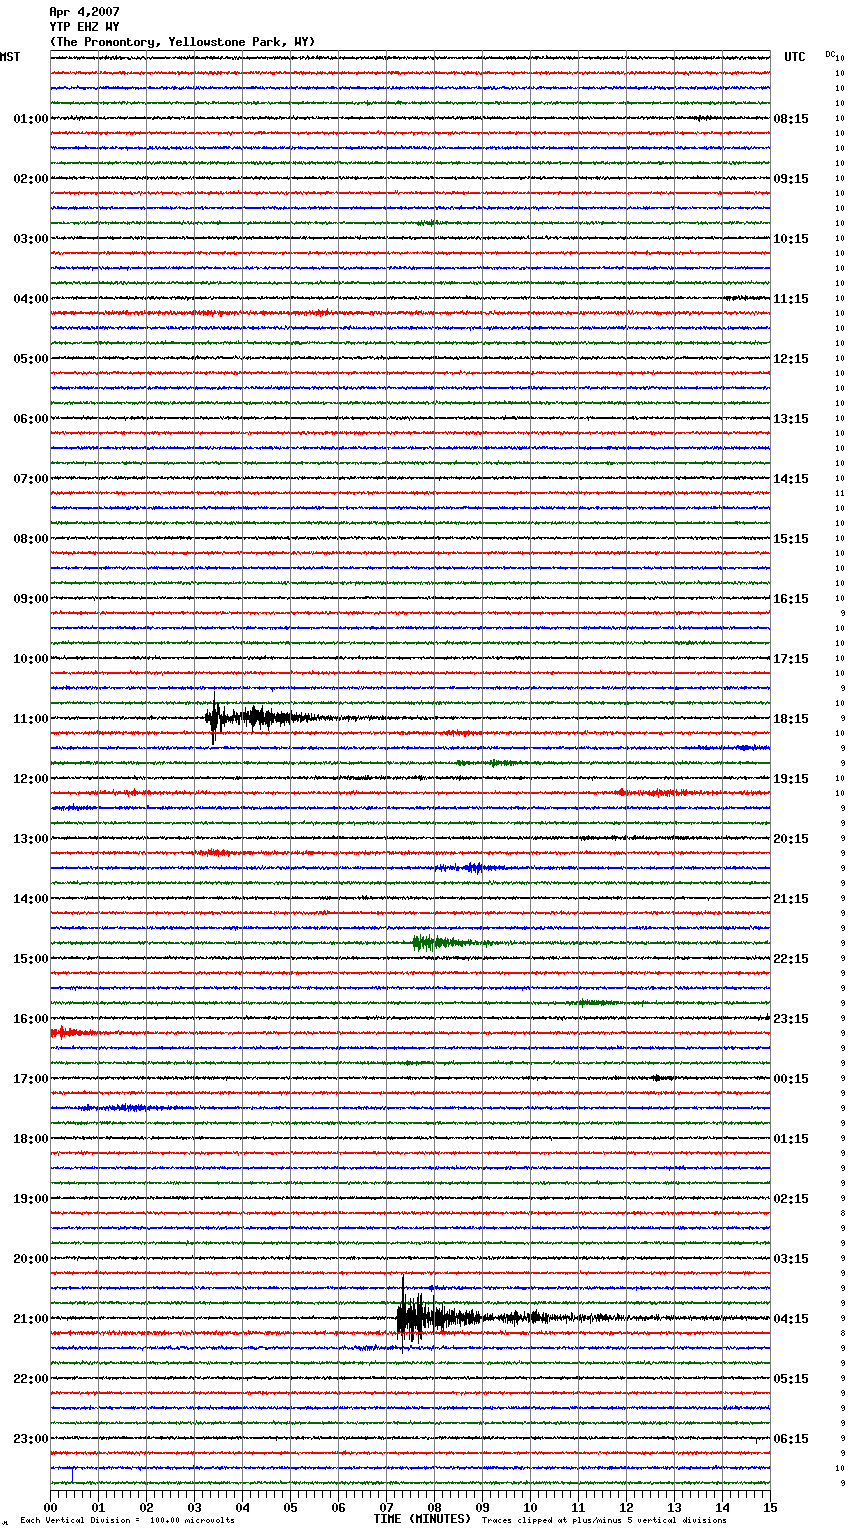The width and height of the screenshot is (850, 1534).
Task: Click the blue spike at the start of the trace below 23:00
Action: pyautogui.click(x=72, y=1474)
